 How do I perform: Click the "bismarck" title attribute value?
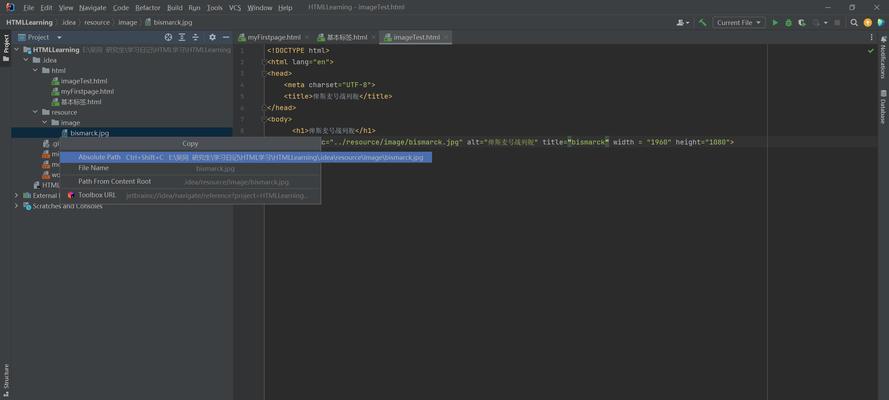[x=588, y=142]
